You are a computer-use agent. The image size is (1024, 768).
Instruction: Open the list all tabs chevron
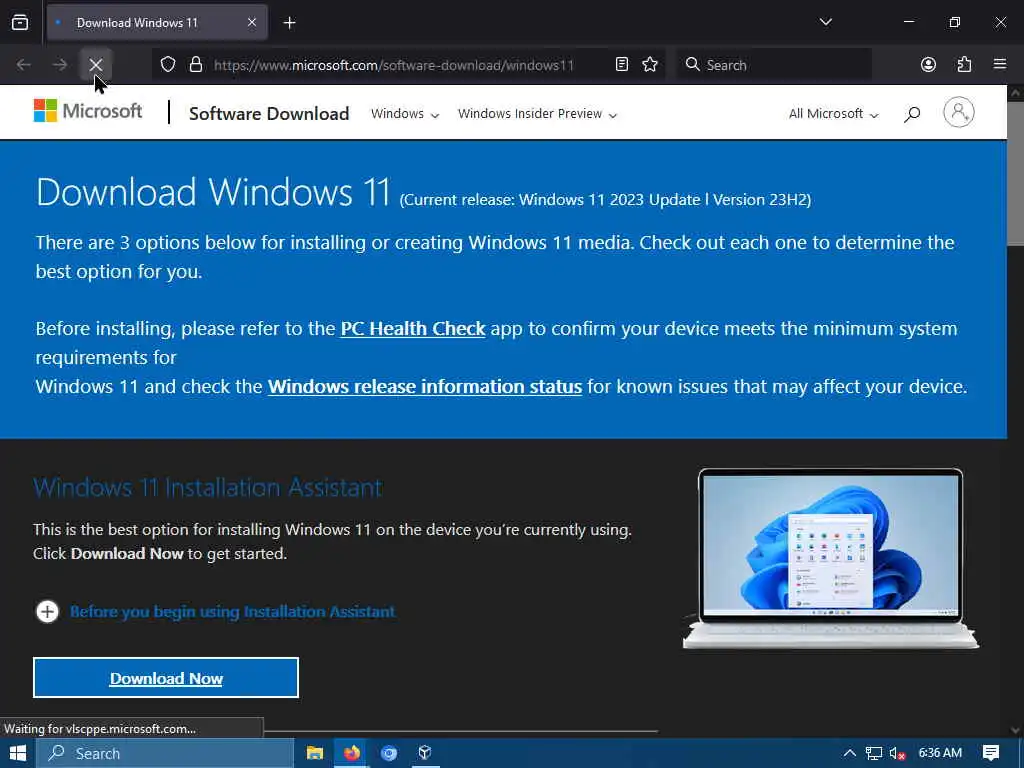(x=825, y=22)
